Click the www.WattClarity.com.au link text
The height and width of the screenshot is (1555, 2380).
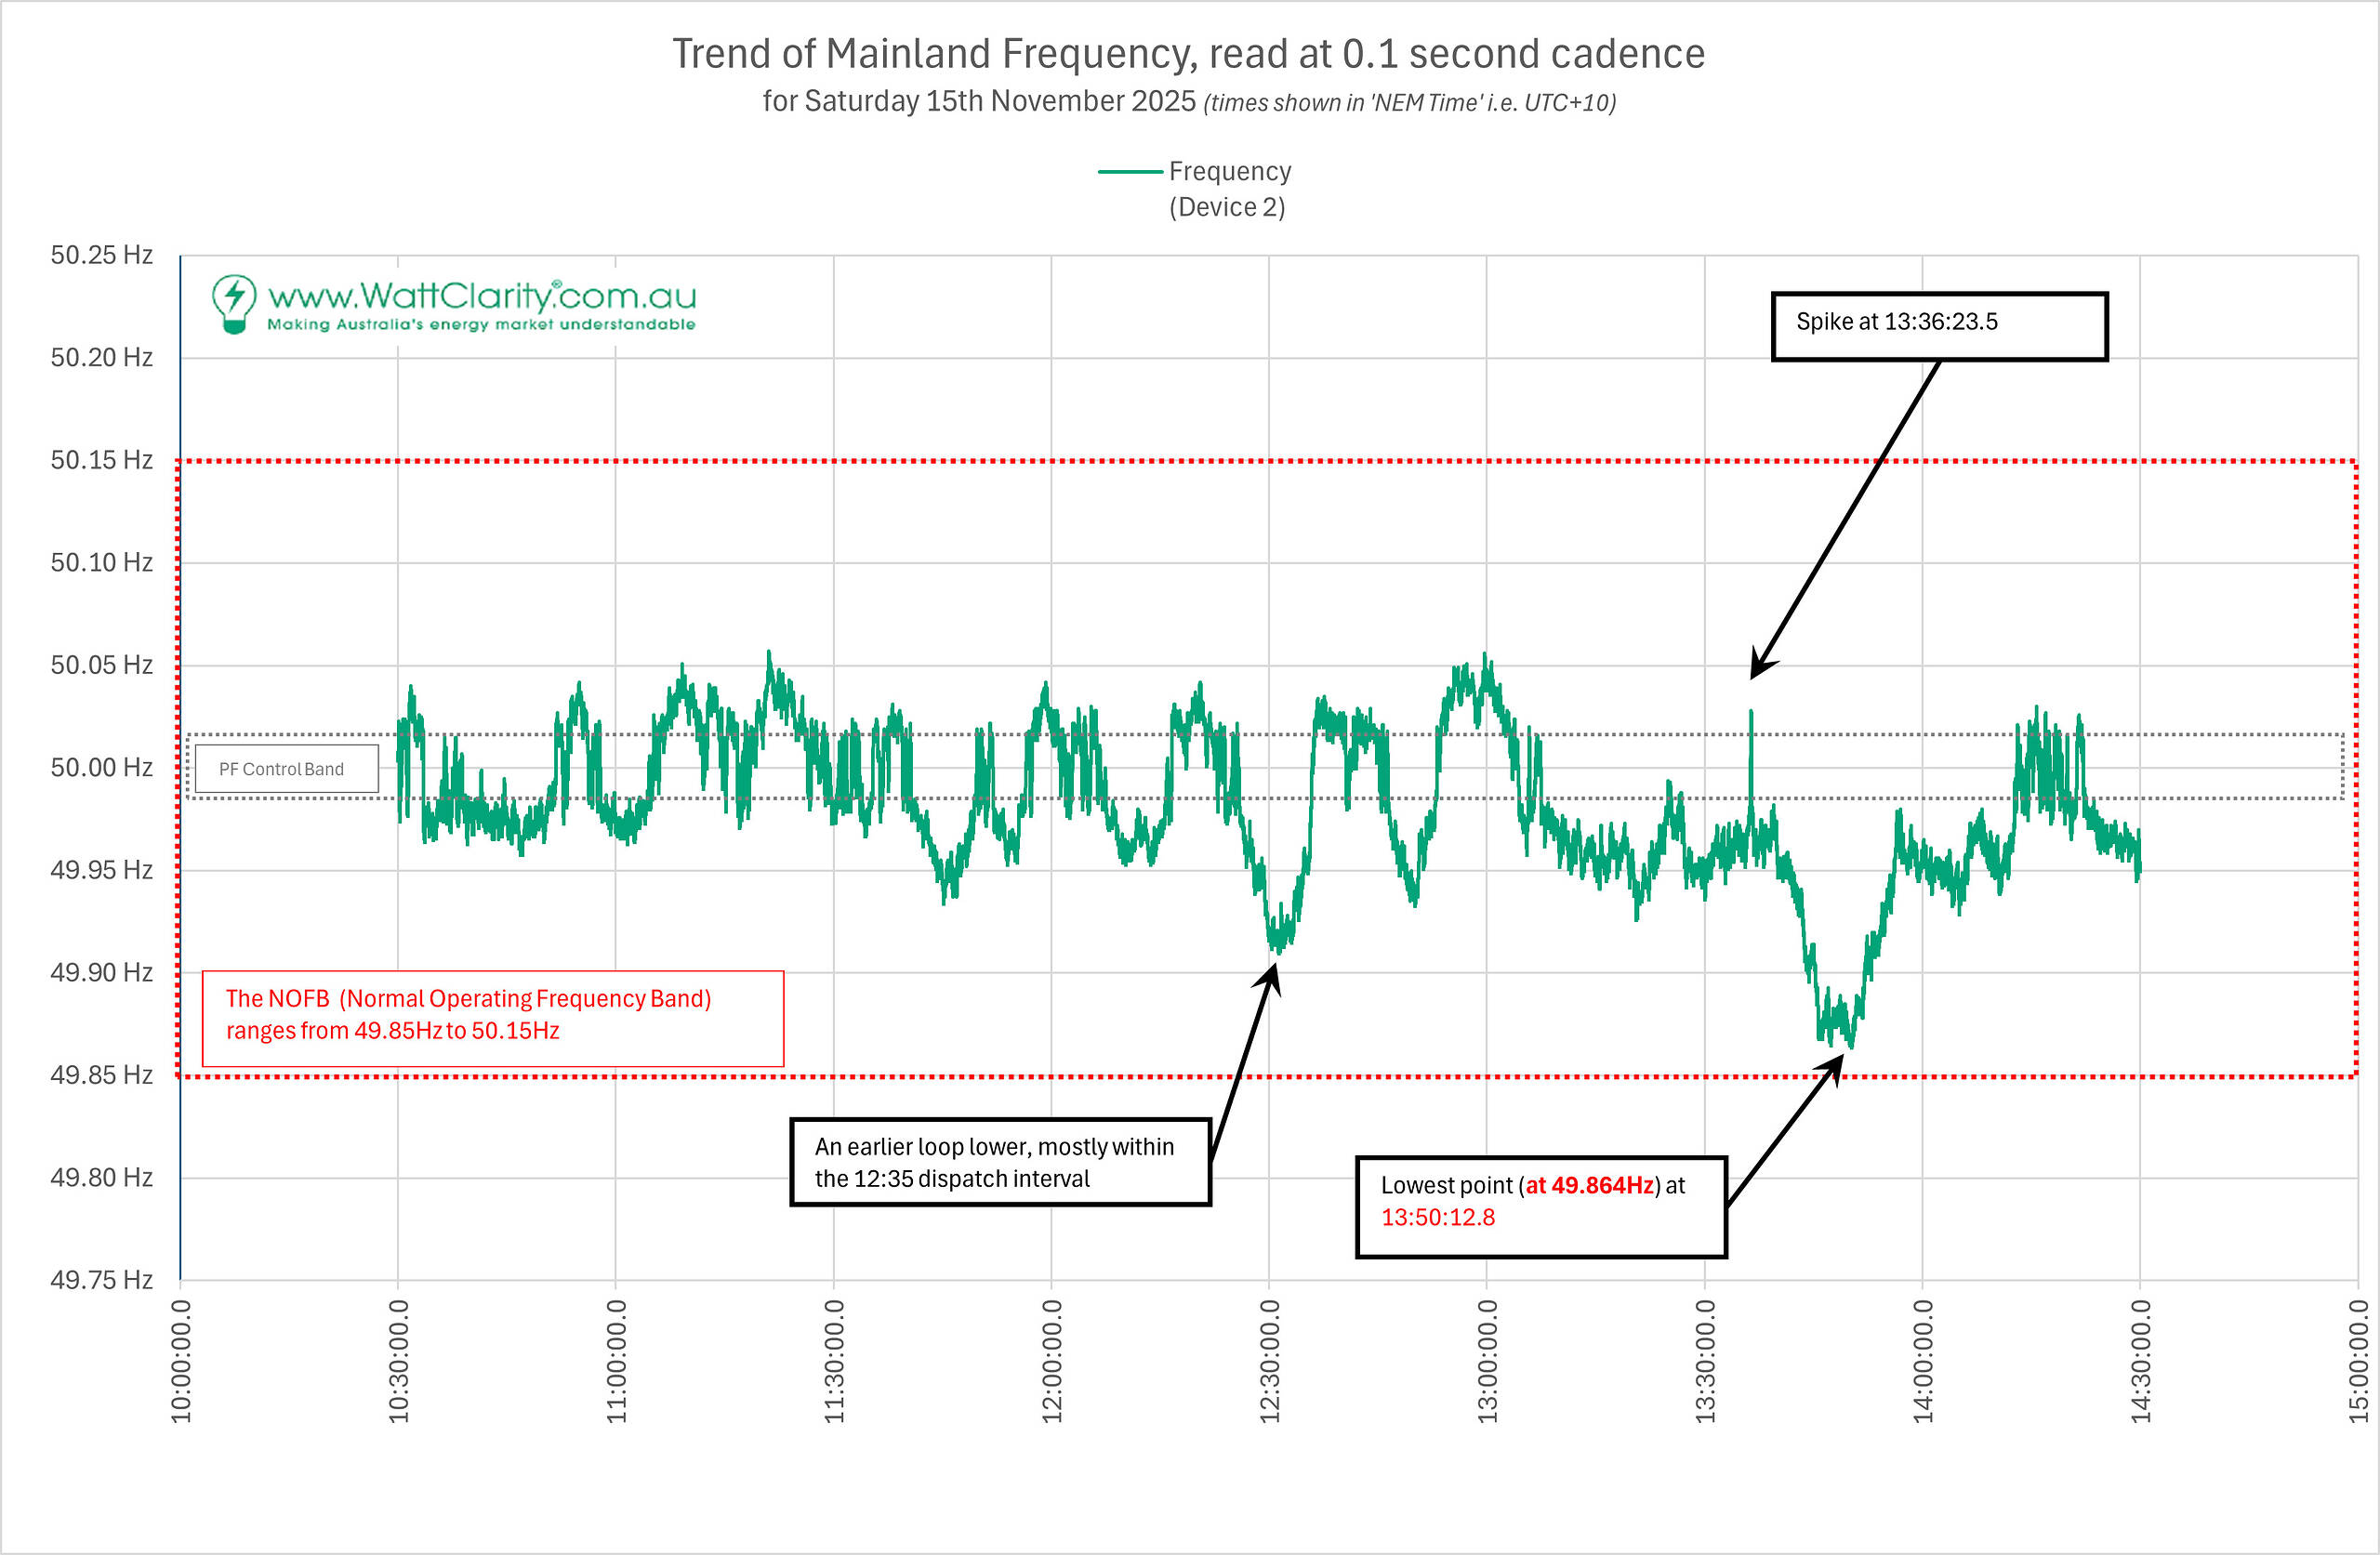pos(482,296)
